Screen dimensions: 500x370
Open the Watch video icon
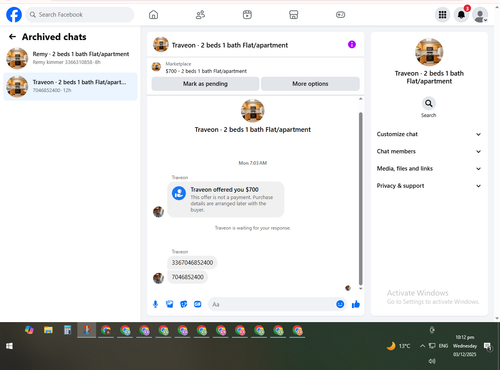247,15
